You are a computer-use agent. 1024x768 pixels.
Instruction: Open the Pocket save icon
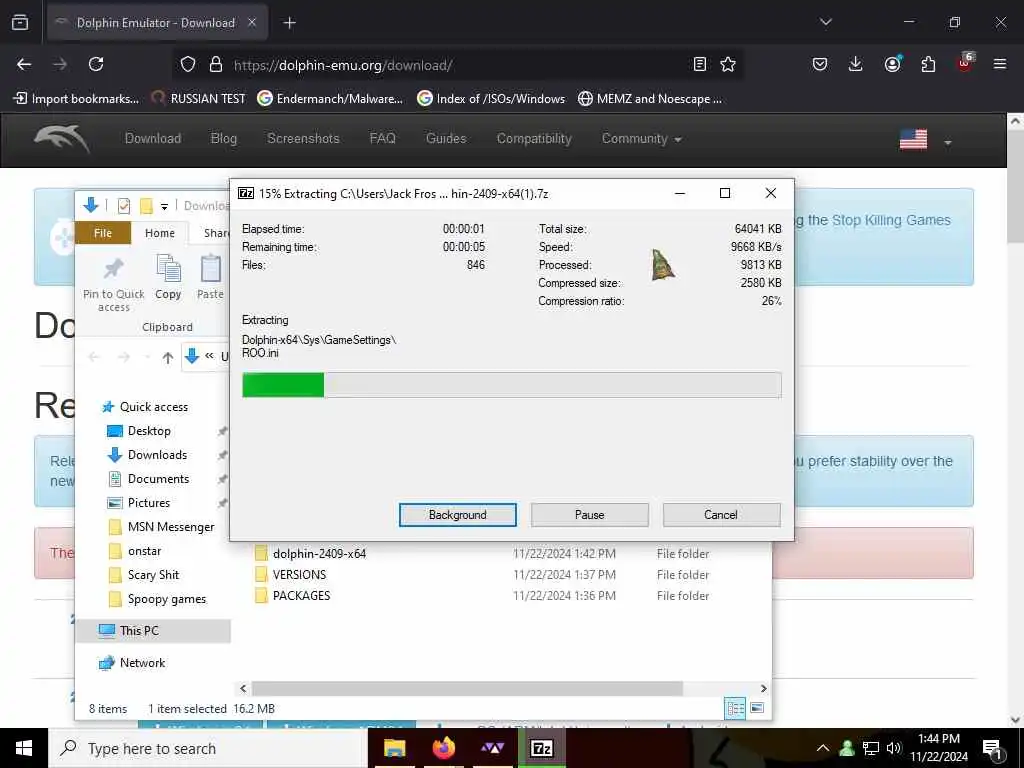pos(820,64)
